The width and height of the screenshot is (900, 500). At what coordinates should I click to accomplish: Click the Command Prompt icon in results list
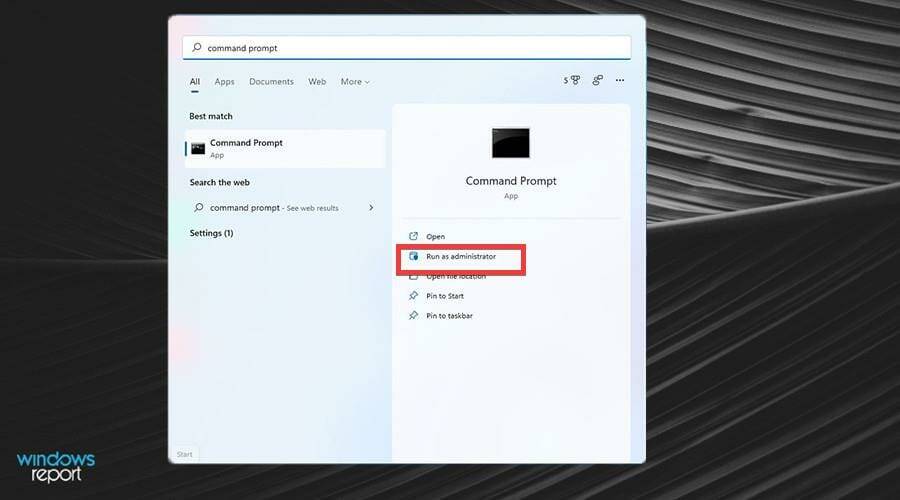coord(198,149)
